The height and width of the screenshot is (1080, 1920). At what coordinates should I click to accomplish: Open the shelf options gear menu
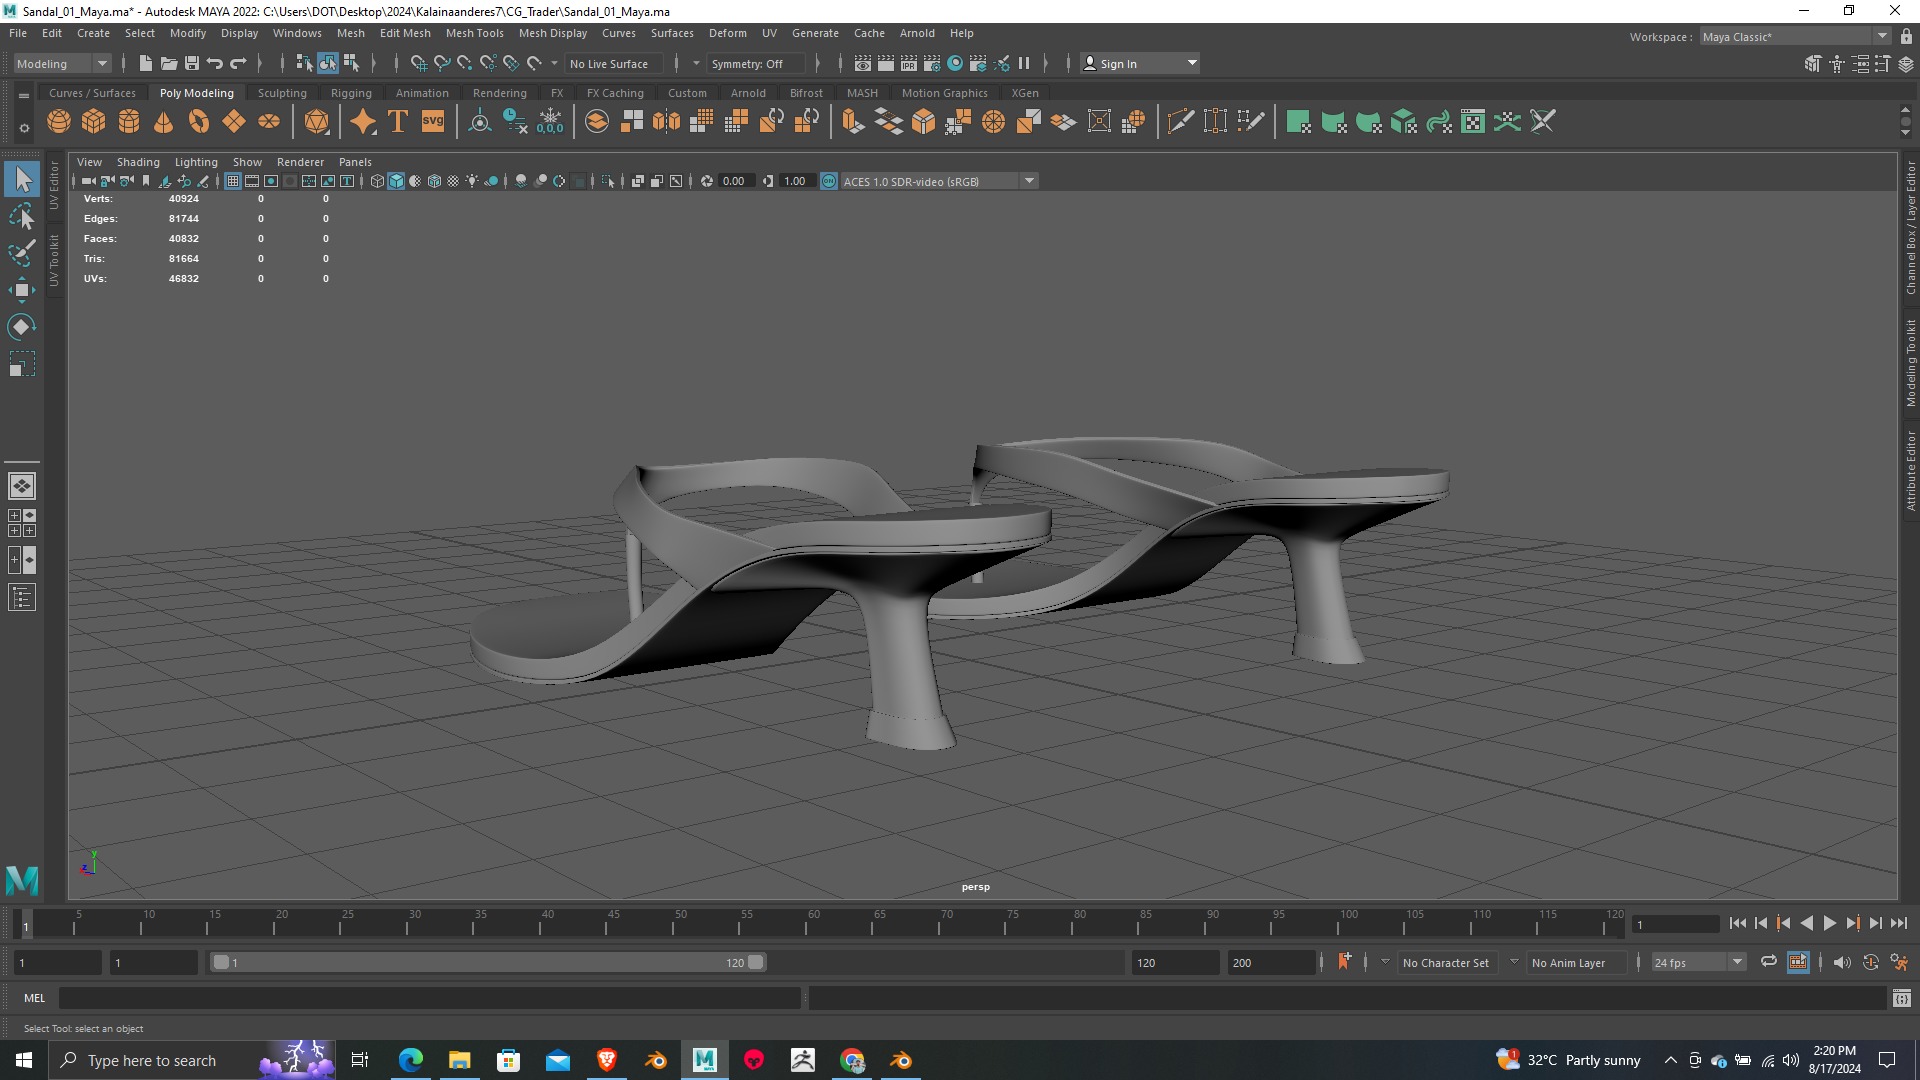point(24,128)
